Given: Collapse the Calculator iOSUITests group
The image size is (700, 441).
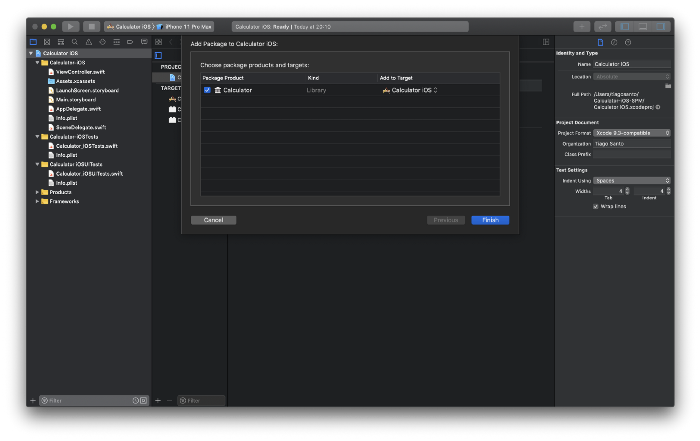Looking at the screenshot, I should tap(38, 164).
